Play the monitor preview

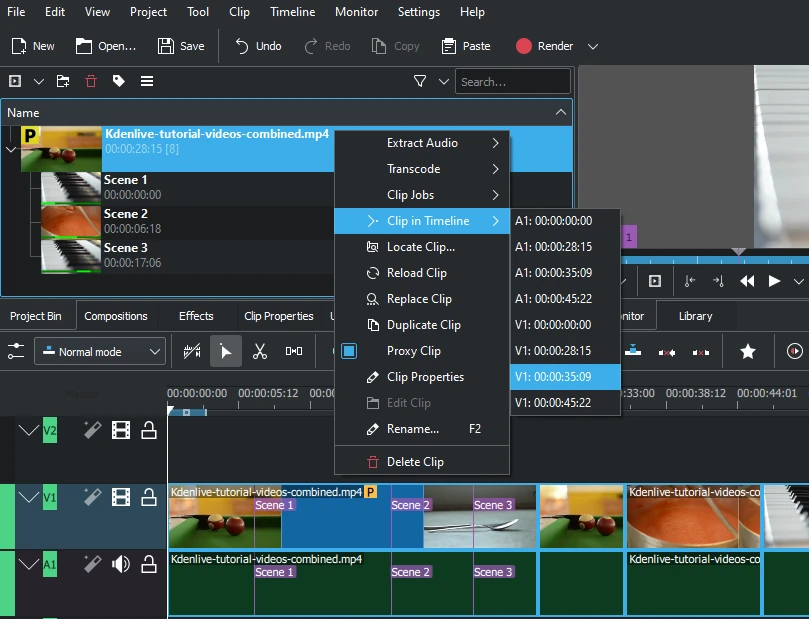click(x=774, y=281)
